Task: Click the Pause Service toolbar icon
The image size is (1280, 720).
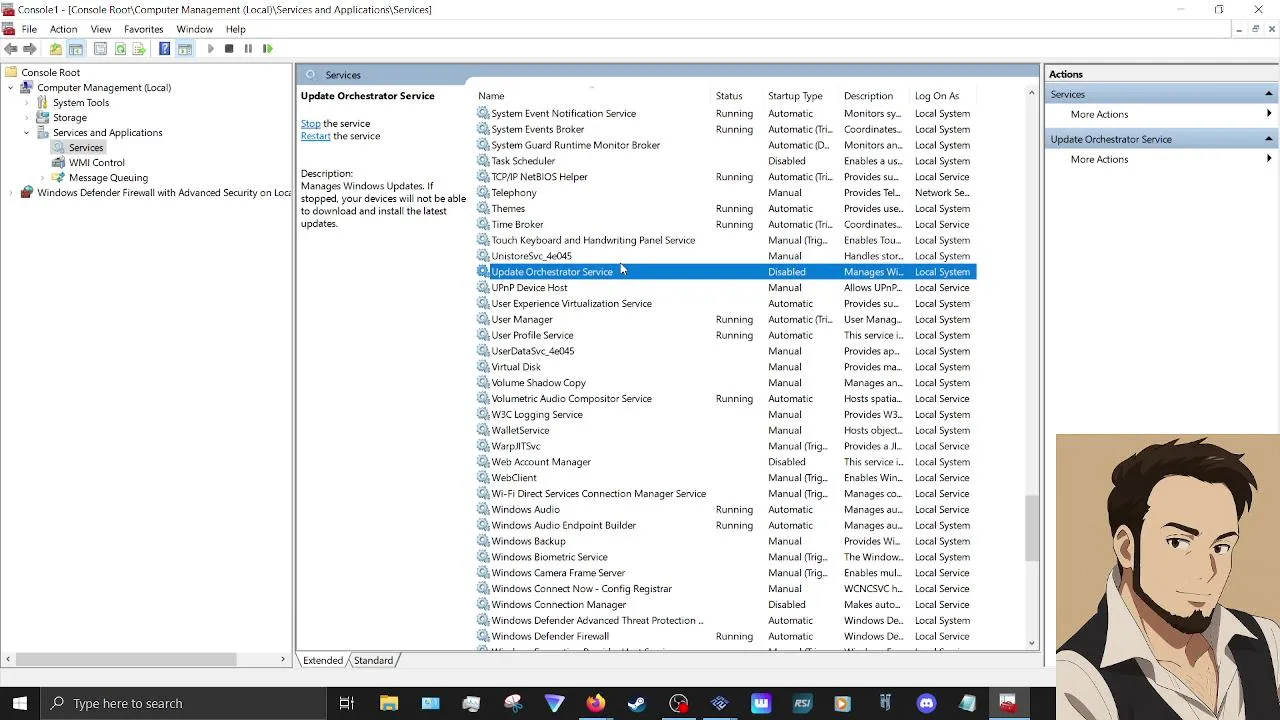Action: coord(248,49)
